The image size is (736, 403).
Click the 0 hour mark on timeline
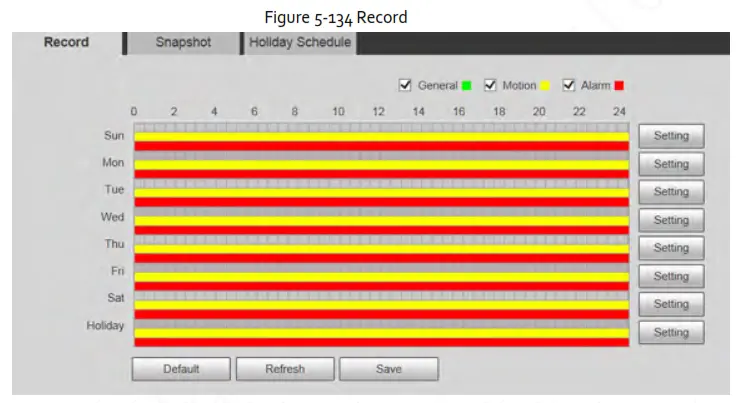(x=134, y=112)
